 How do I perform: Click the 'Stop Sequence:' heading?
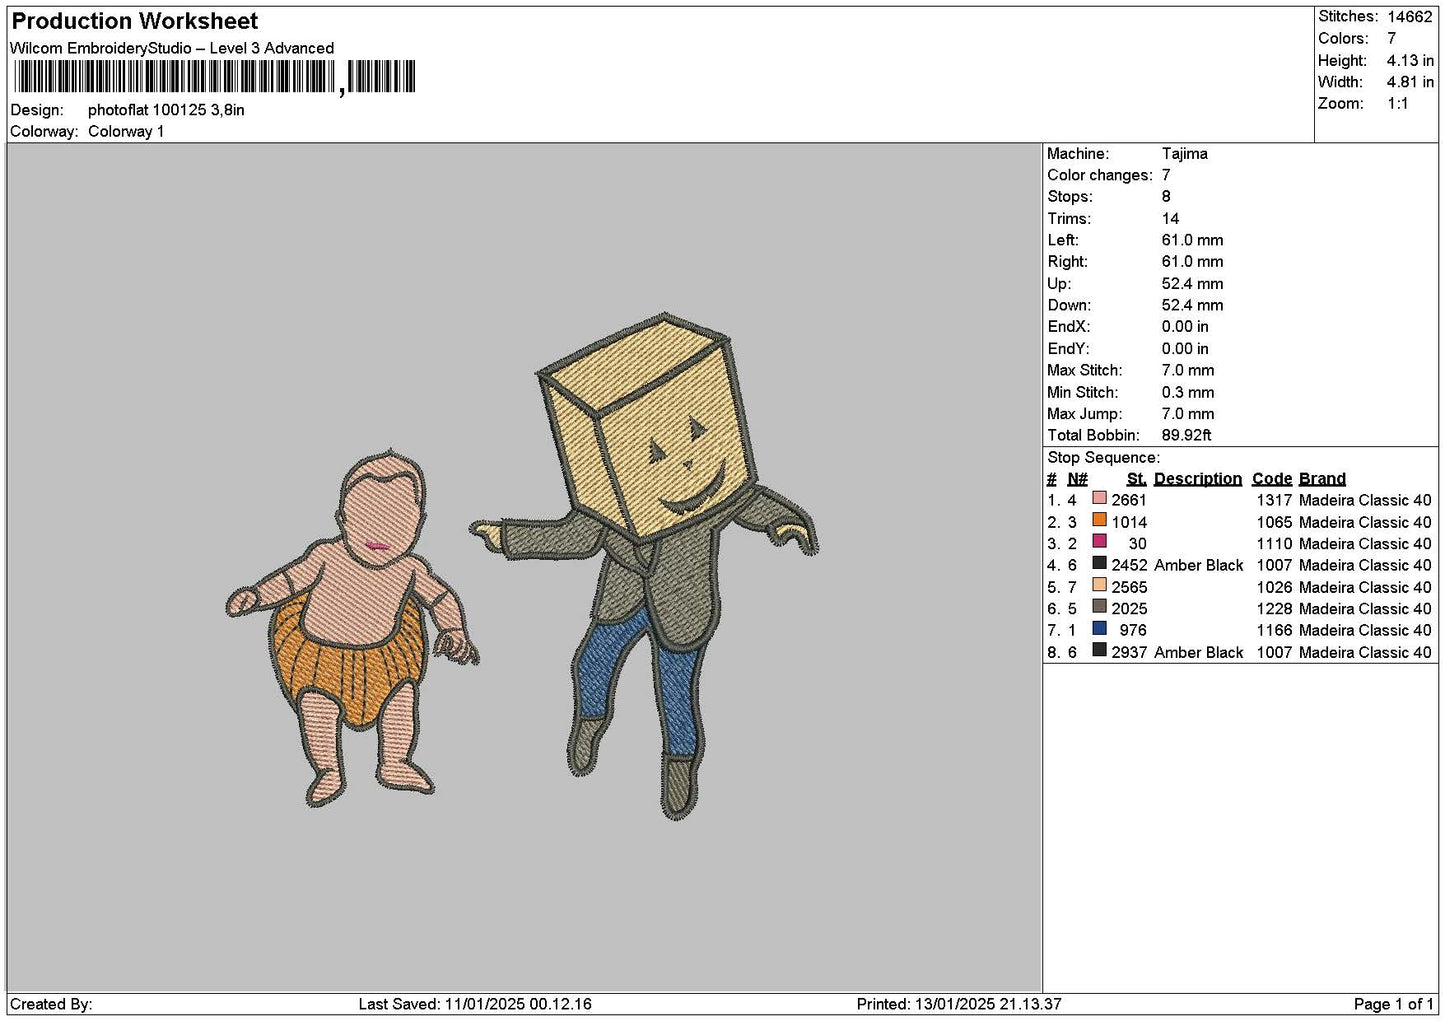(x=1104, y=458)
